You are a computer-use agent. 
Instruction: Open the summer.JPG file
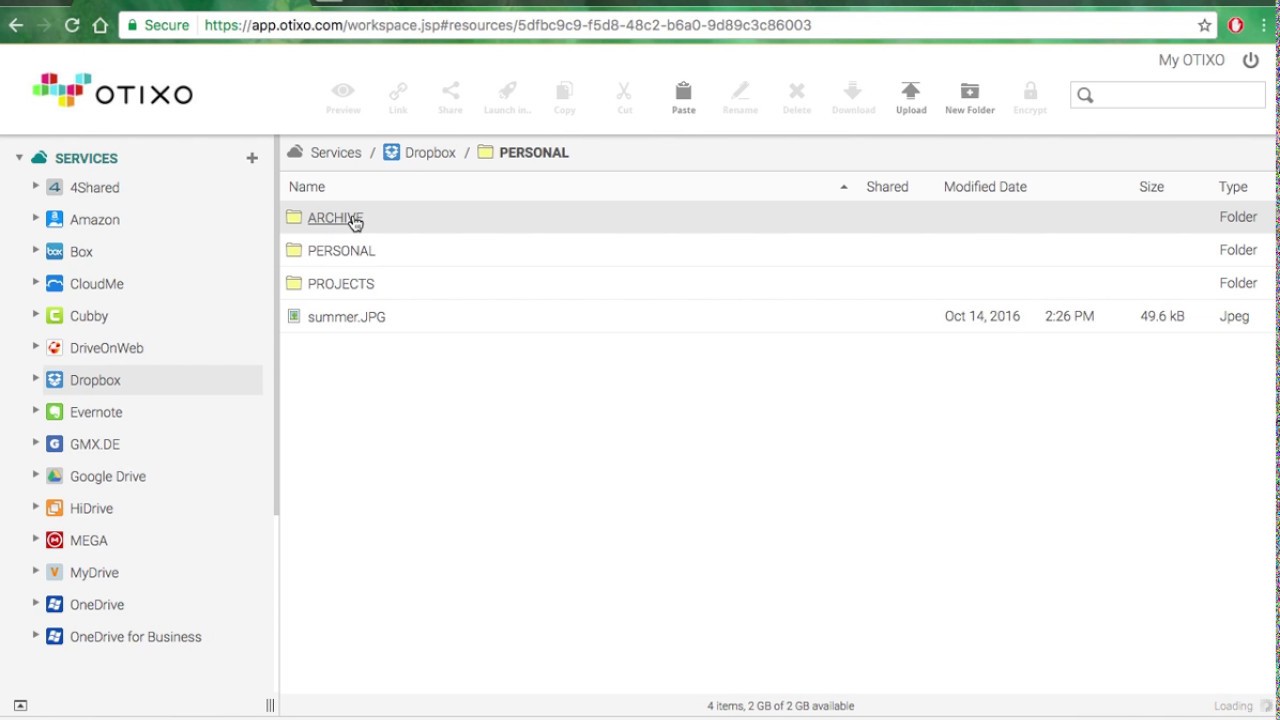tap(346, 317)
